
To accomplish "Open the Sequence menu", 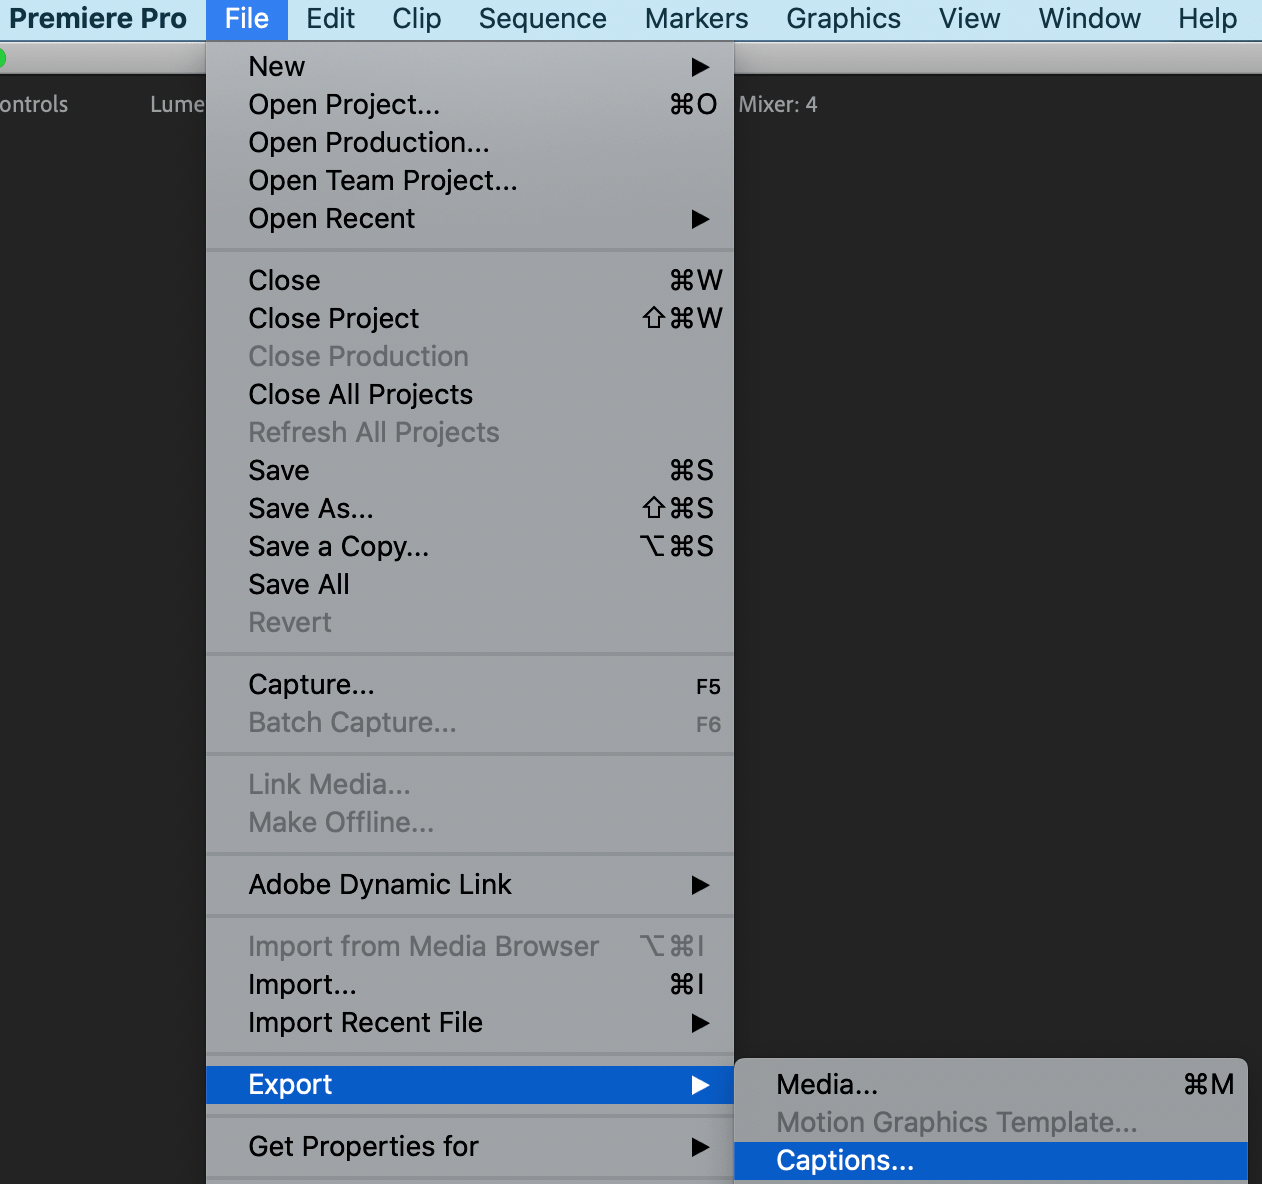I will (542, 18).
